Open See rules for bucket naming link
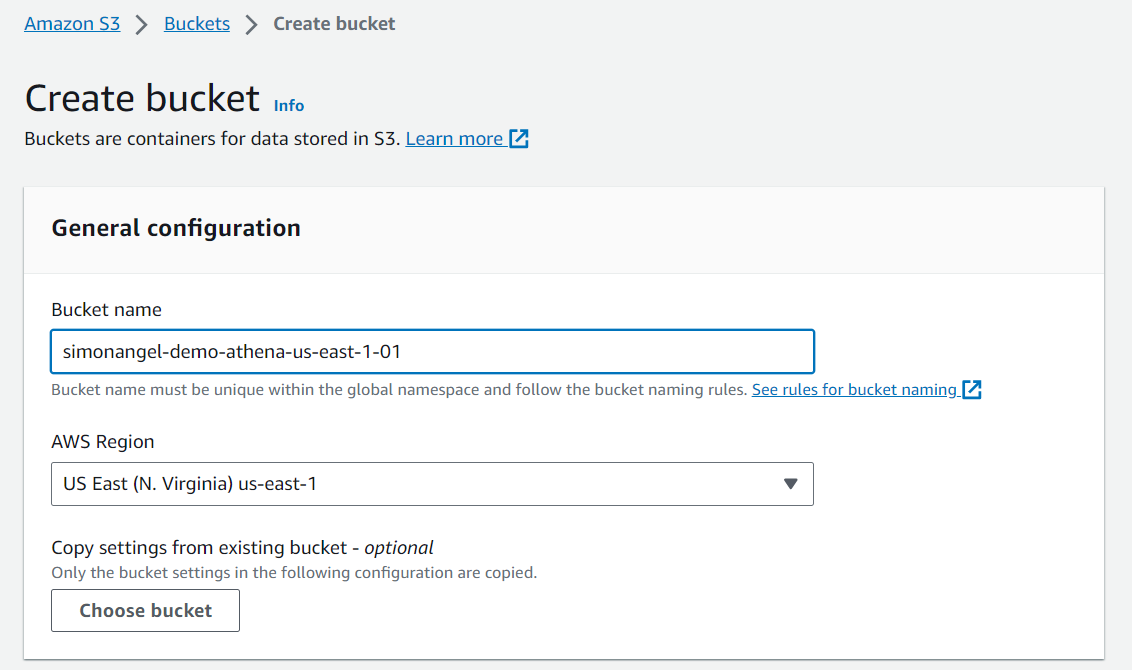1132x670 pixels. [855, 390]
